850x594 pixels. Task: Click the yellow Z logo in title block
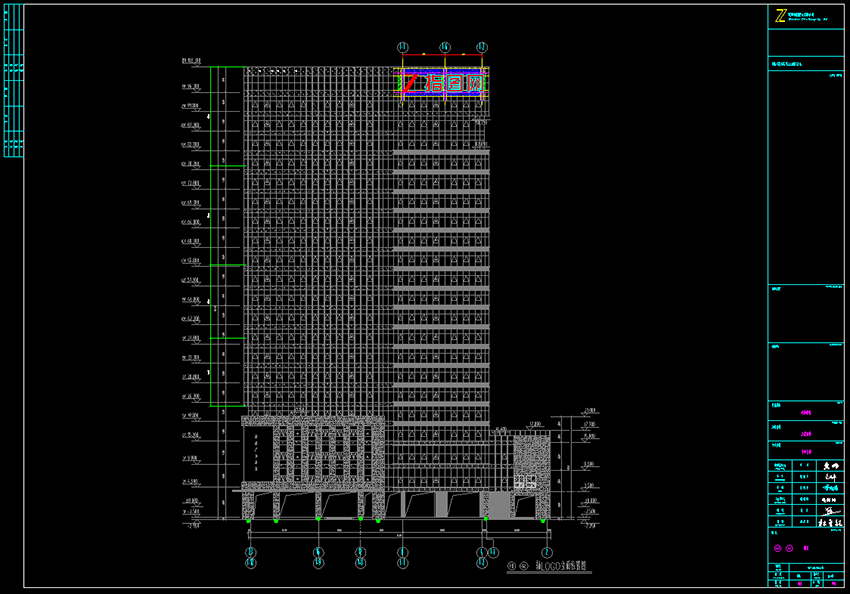[780, 16]
